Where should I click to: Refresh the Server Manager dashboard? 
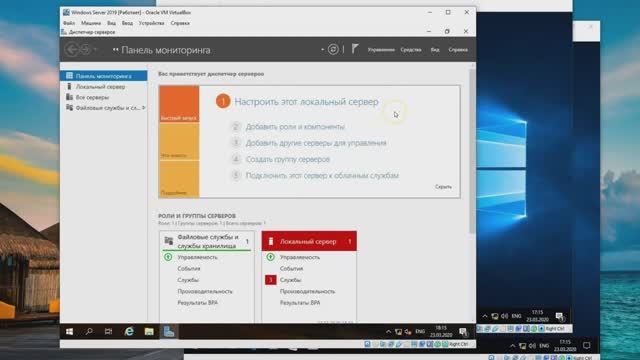[x=333, y=49]
